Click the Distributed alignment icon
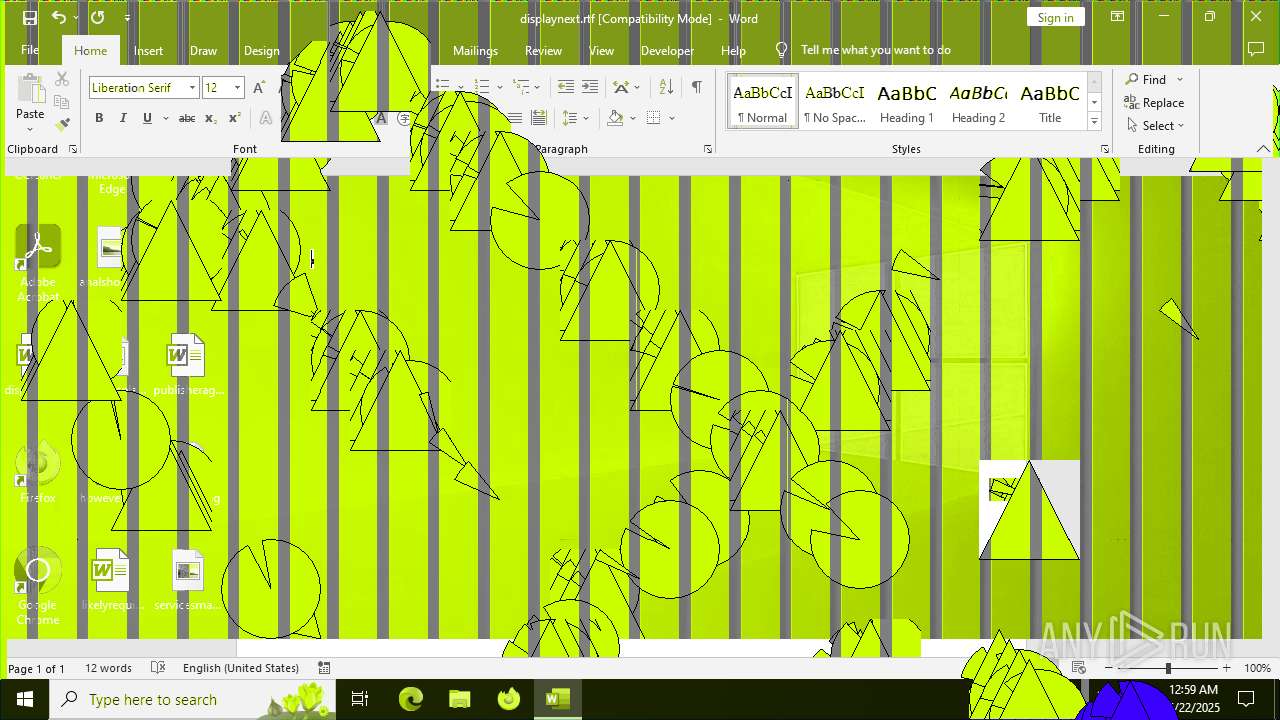The image size is (1280, 720). (538, 118)
